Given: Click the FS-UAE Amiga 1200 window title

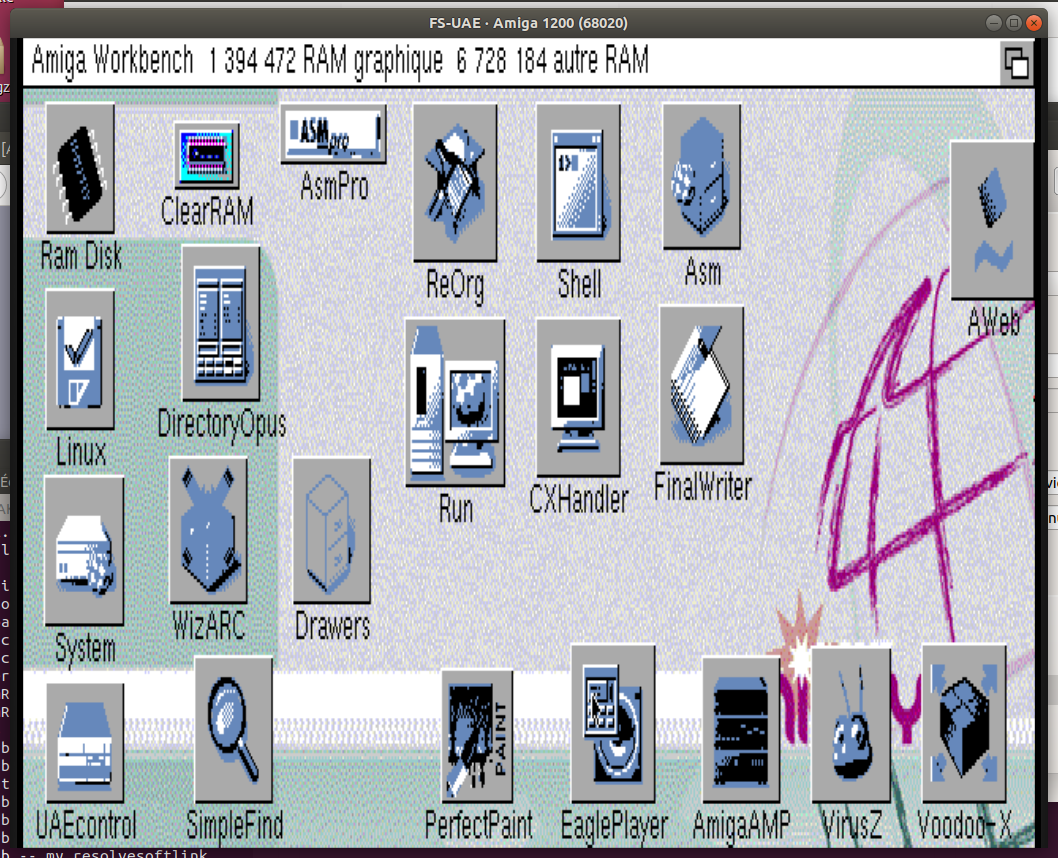Looking at the screenshot, I should [528, 23].
